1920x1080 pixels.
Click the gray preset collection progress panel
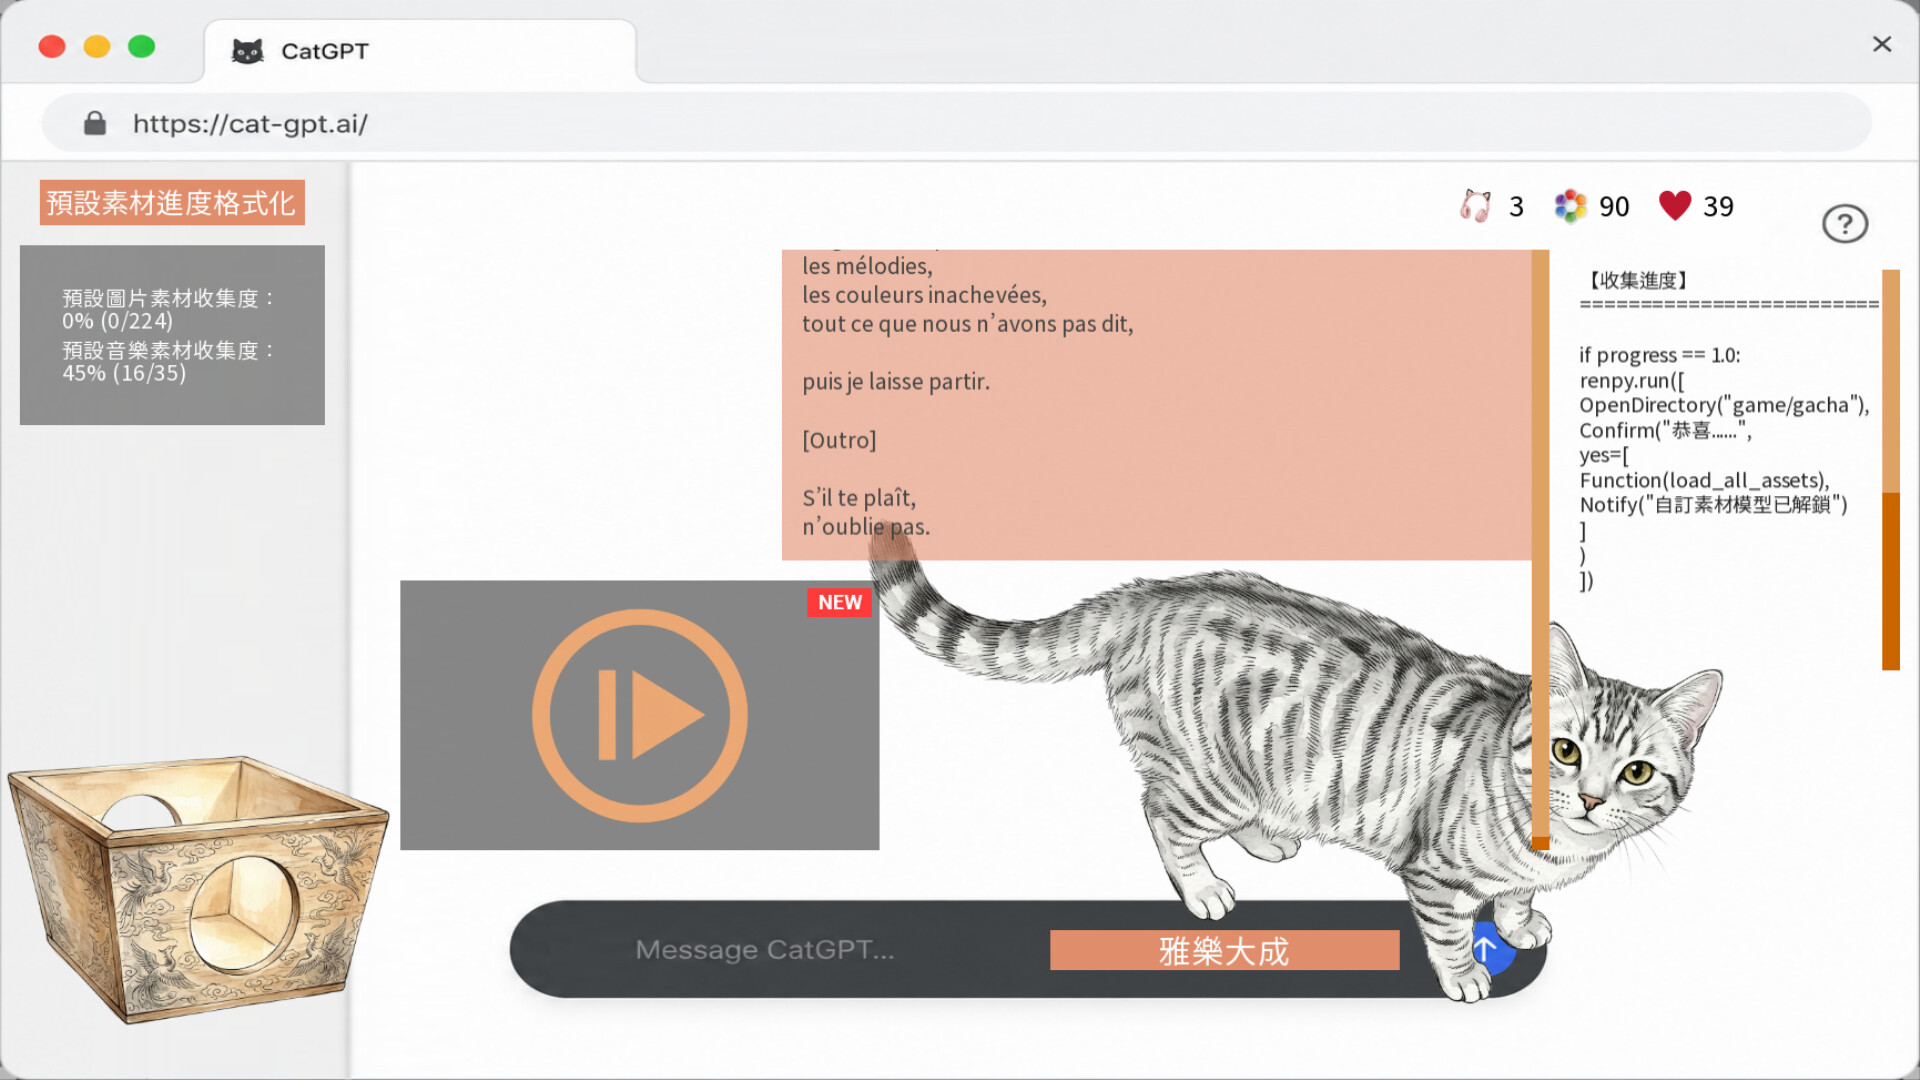[x=172, y=335]
